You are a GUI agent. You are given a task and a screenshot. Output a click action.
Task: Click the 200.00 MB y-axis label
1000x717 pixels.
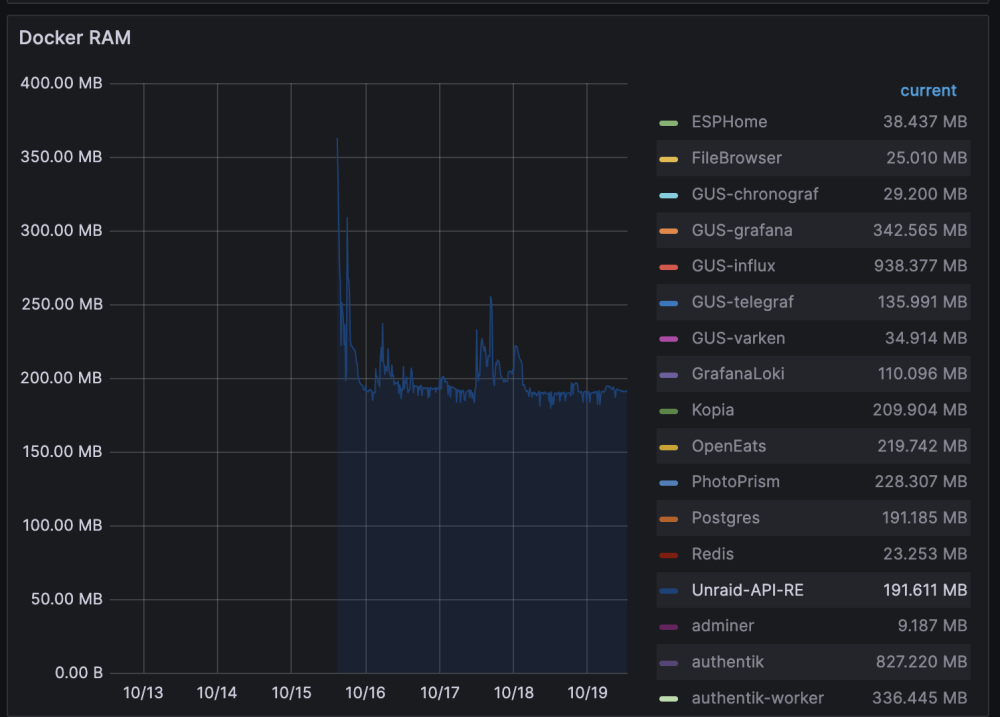[x=61, y=378]
